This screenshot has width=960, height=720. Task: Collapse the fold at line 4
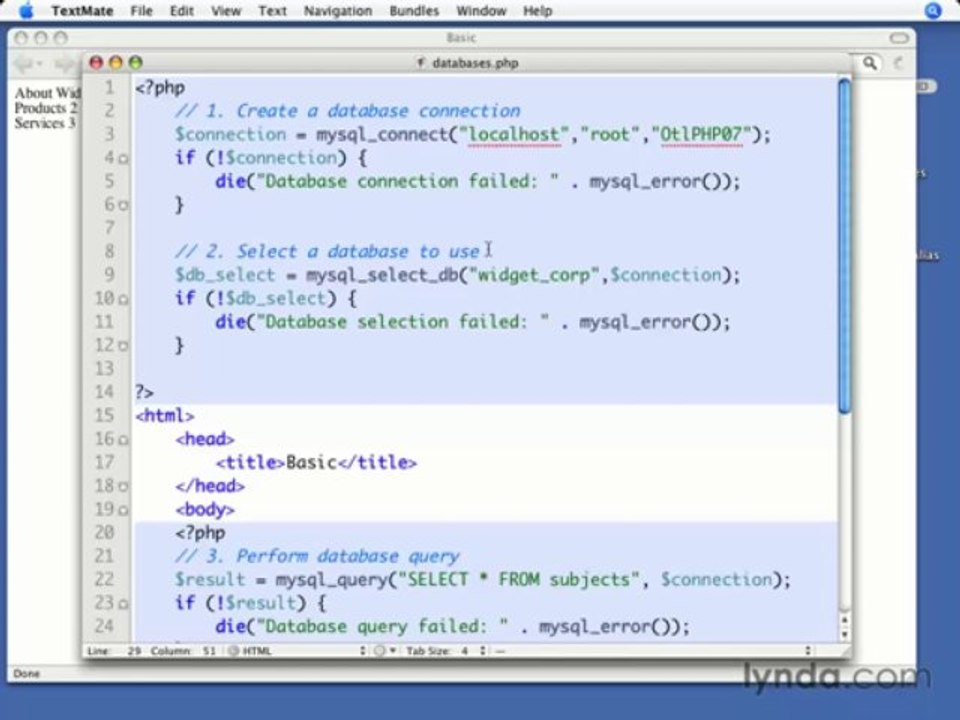[x=123, y=159]
